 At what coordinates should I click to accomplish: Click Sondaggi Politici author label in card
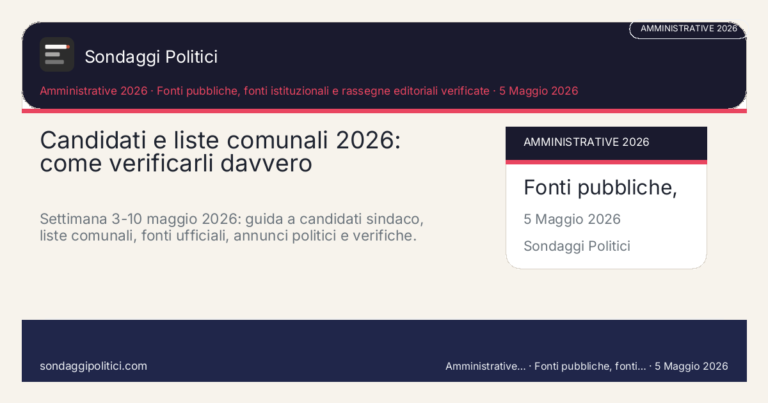pyautogui.click(x=576, y=246)
